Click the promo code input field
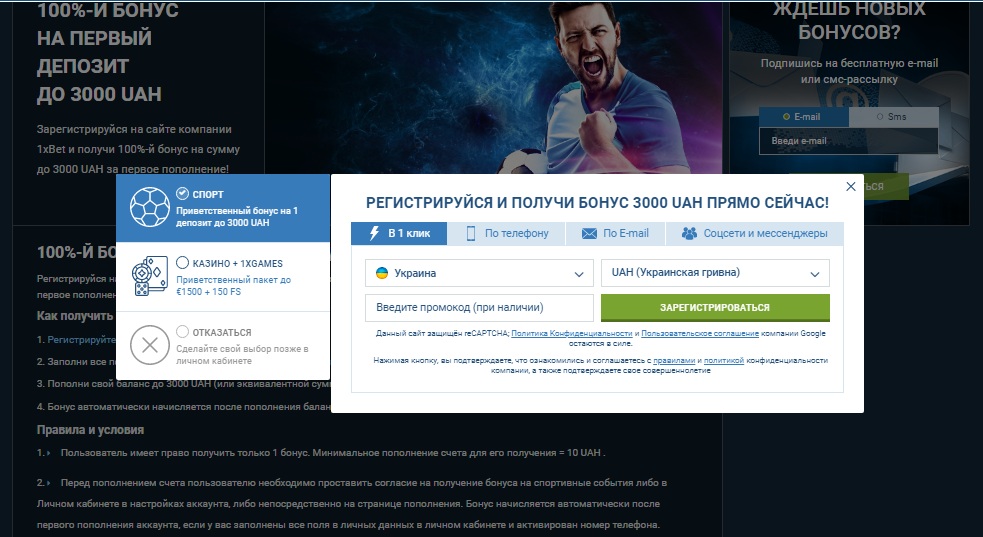 click(x=479, y=308)
